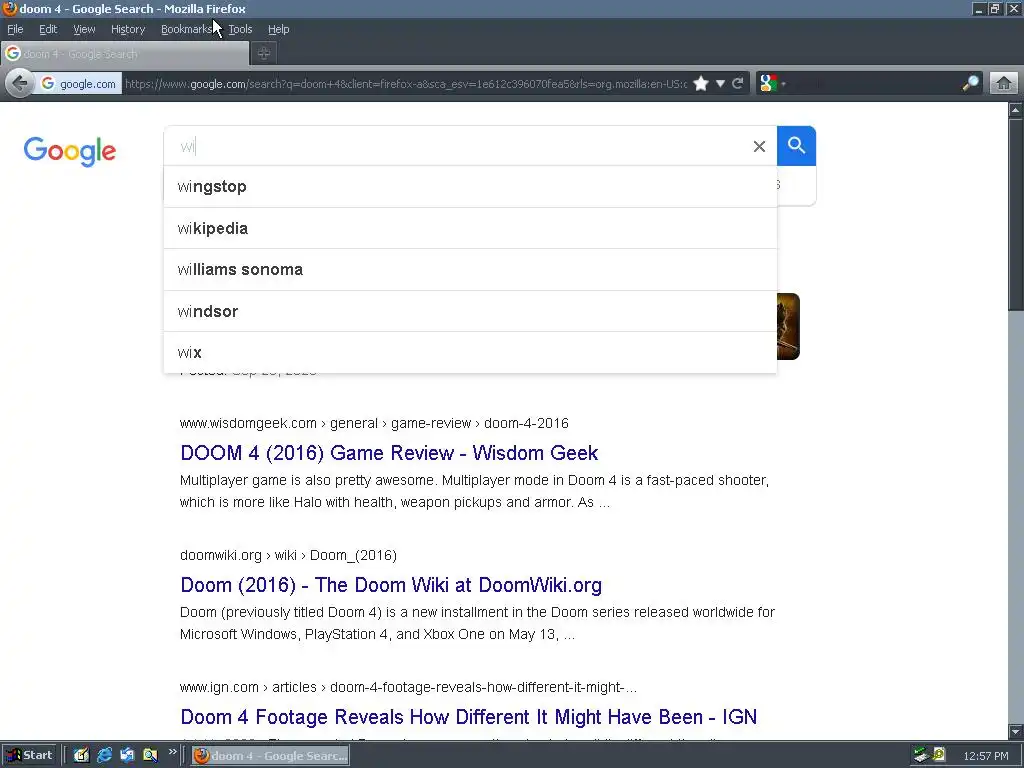Go to the Firefox home page

point(1004,84)
